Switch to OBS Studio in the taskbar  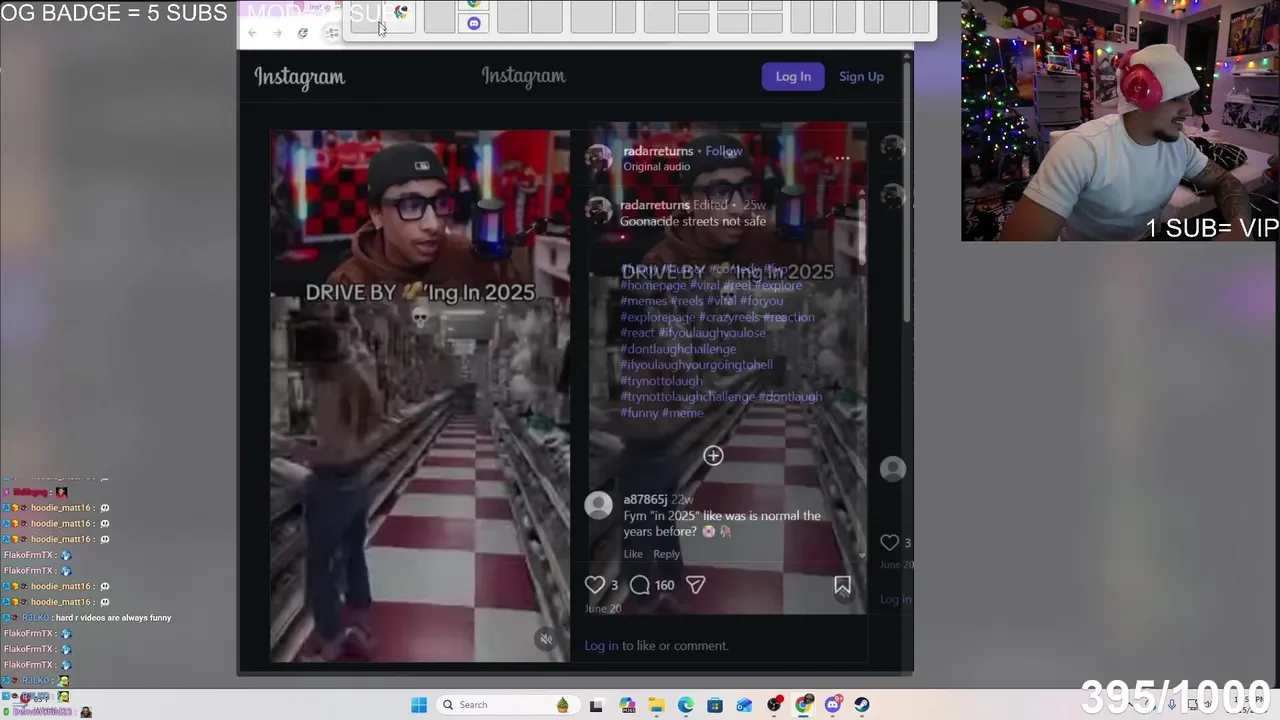point(774,705)
